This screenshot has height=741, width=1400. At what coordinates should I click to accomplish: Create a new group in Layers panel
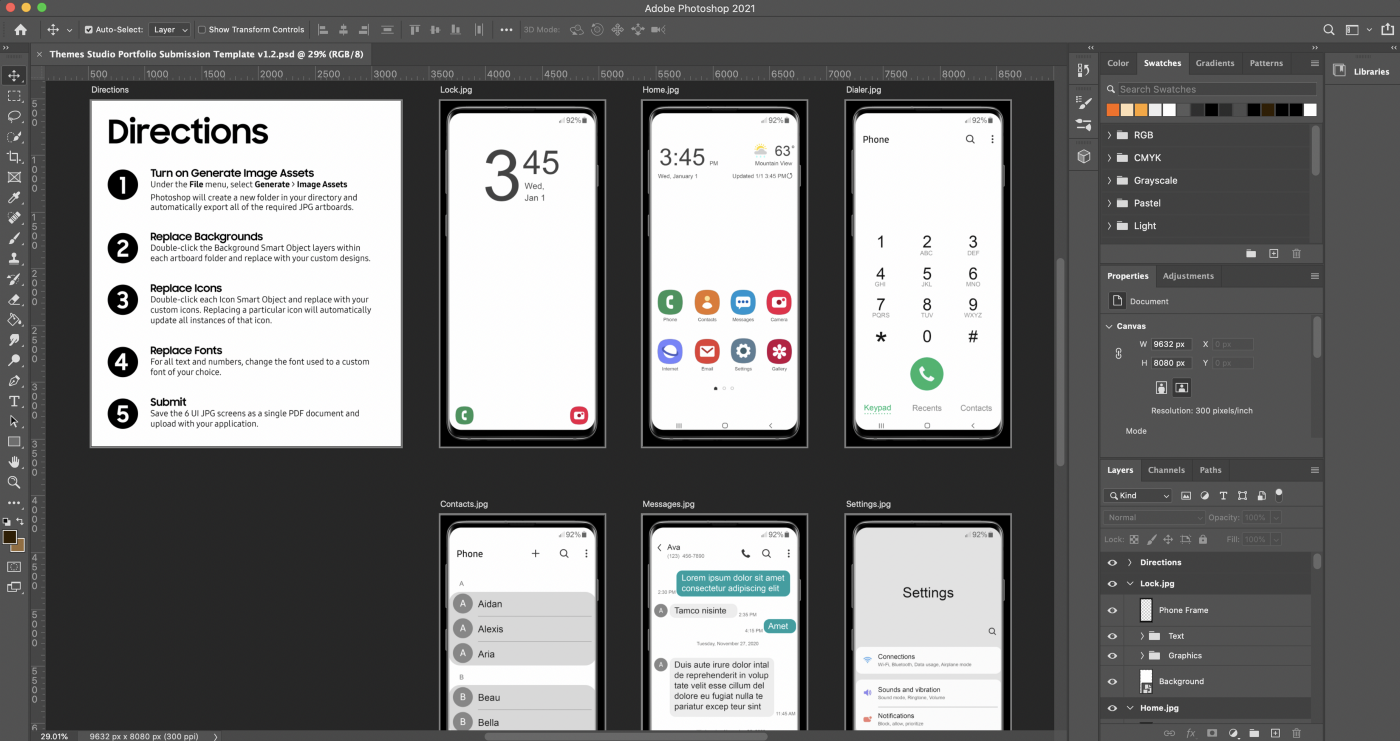[1254, 733]
